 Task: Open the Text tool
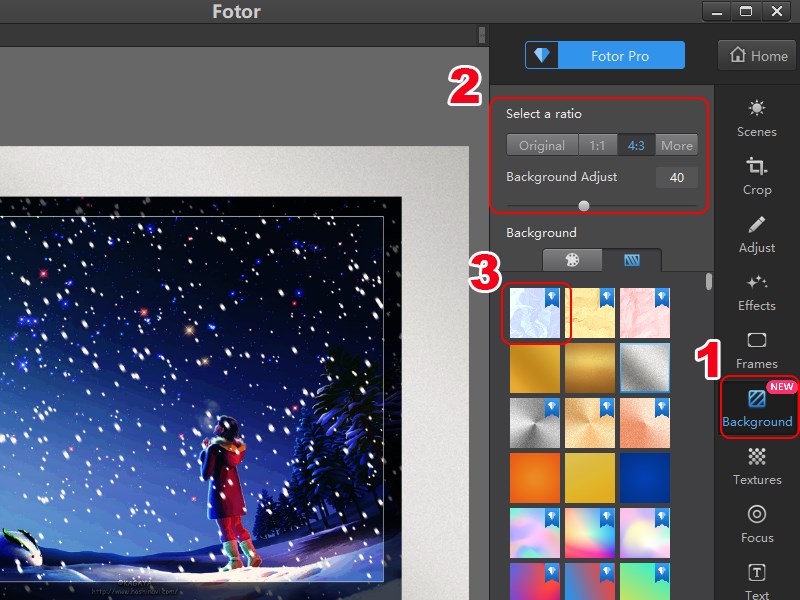[x=757, y=581]
